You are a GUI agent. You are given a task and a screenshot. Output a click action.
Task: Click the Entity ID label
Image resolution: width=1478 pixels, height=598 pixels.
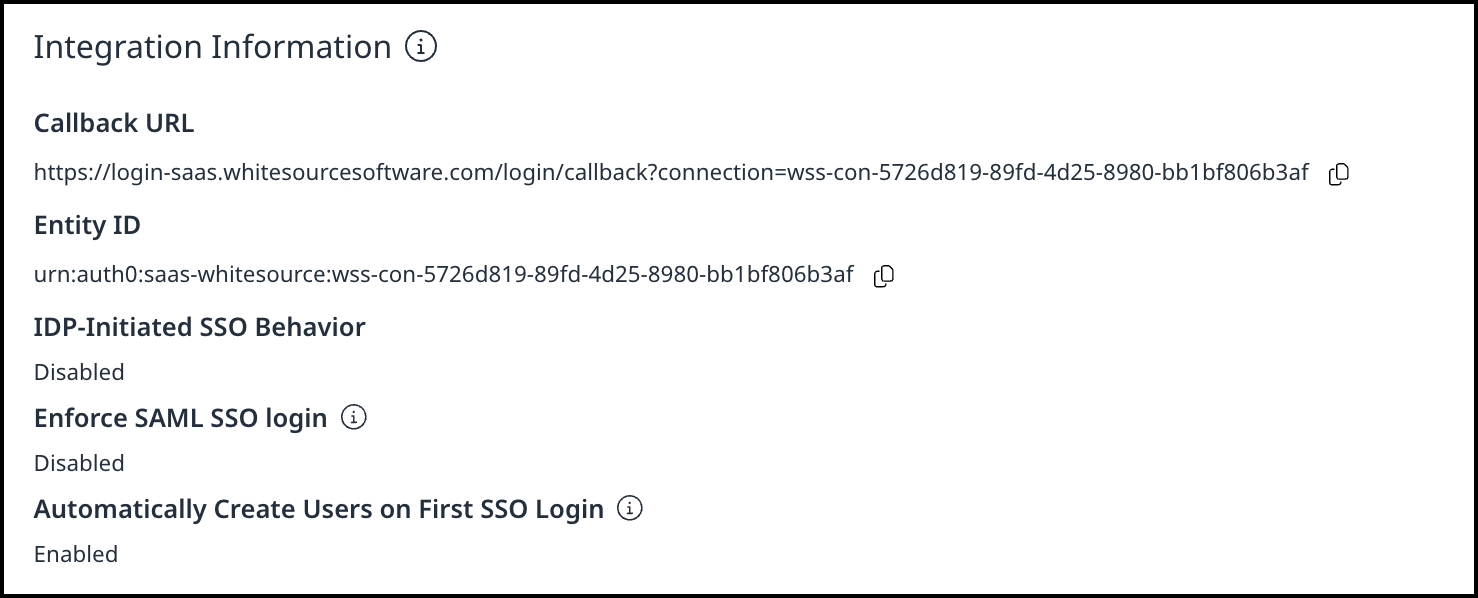pyautogui.click(x=87, y=226)
